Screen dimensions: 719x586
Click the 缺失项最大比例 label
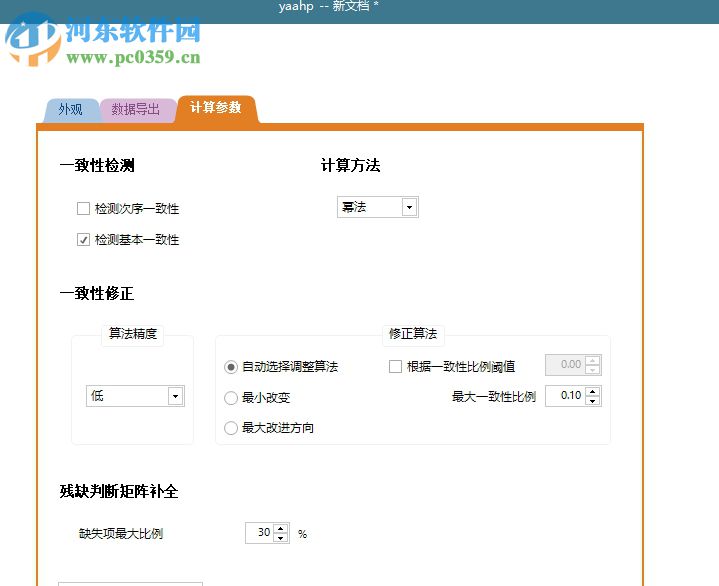(121, 534)
